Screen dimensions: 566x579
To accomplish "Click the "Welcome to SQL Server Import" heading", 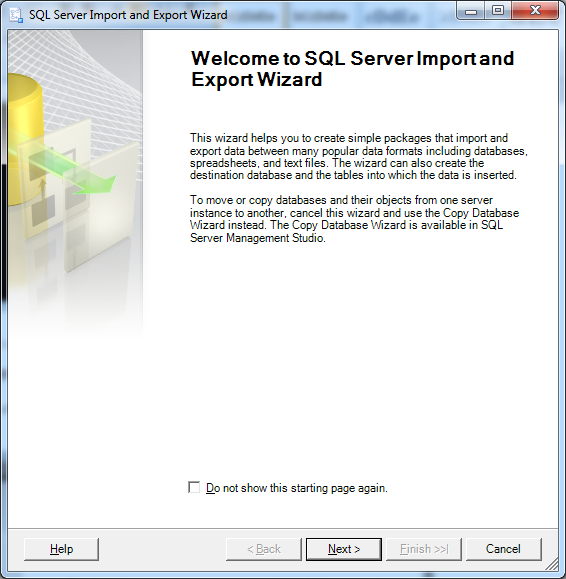I will (x=353, y=69).
